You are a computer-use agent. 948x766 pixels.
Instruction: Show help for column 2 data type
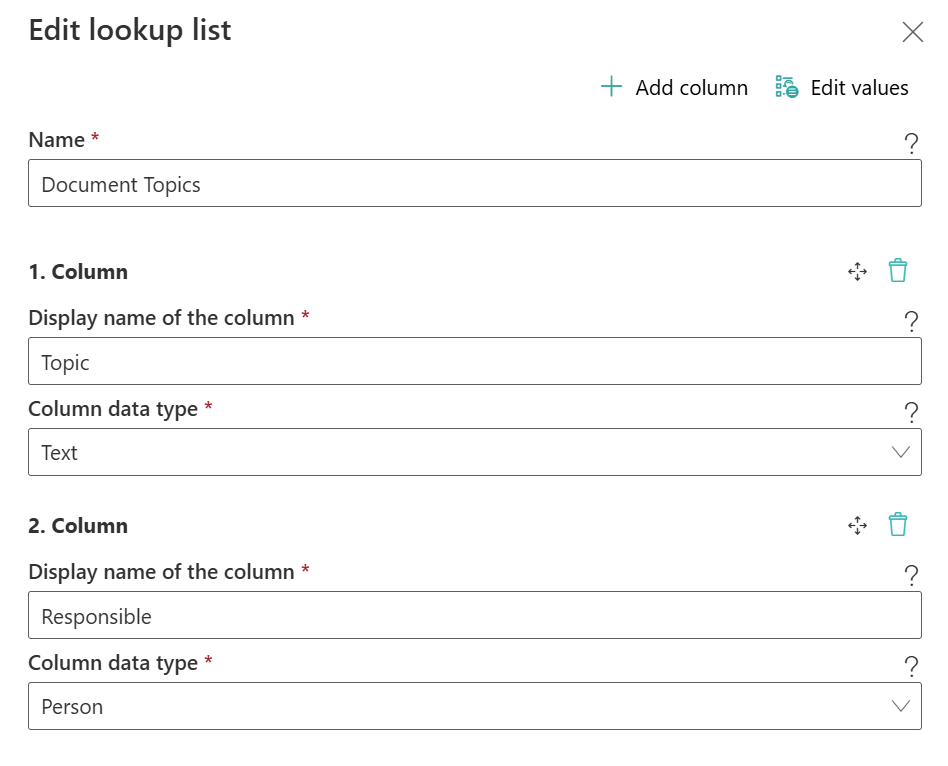coord(911,667)
